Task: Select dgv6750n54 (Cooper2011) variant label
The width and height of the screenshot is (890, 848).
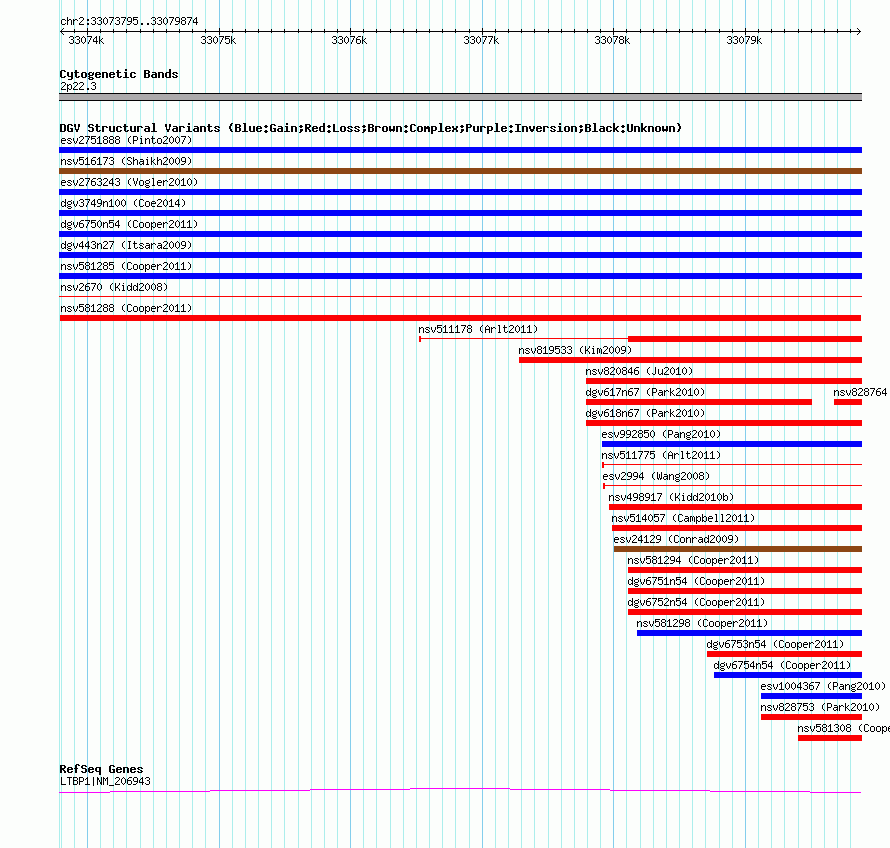Action: (129, 224)
